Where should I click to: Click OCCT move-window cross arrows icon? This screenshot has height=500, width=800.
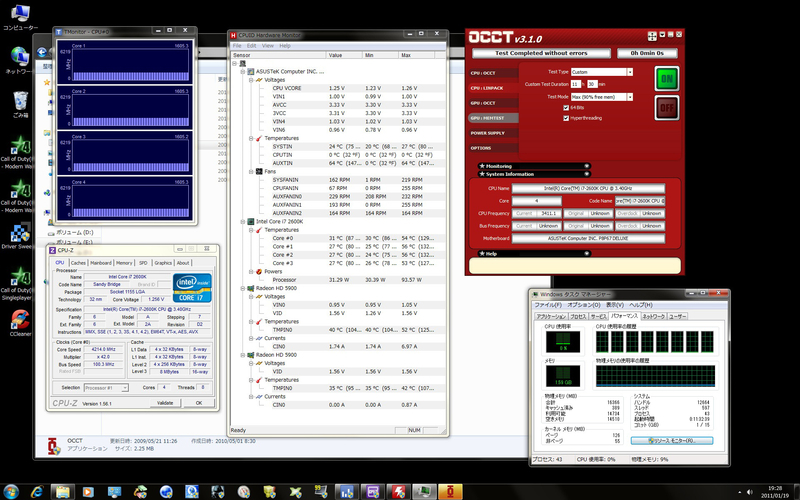(x=652, y=36)
